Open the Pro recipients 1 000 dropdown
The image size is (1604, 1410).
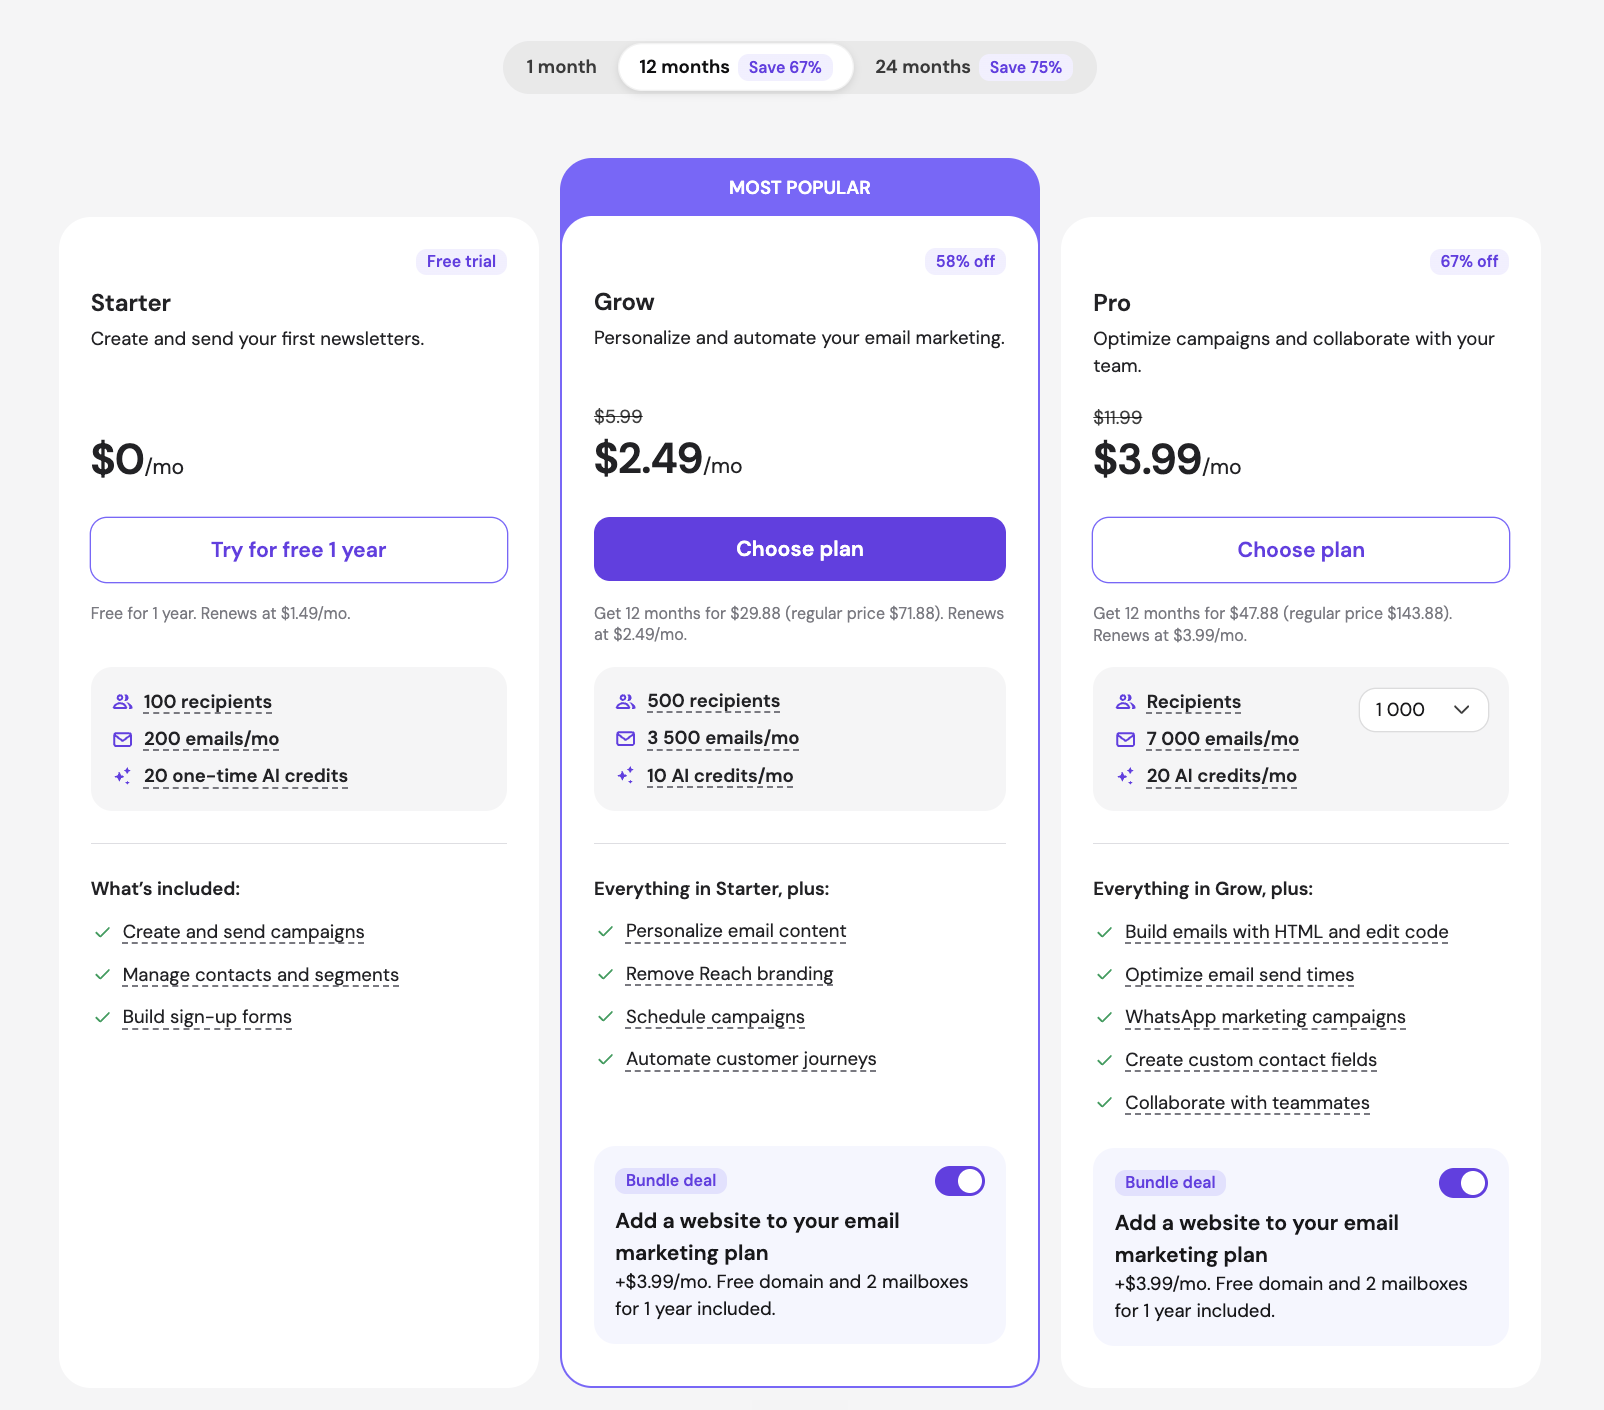tap(1423, 710)
